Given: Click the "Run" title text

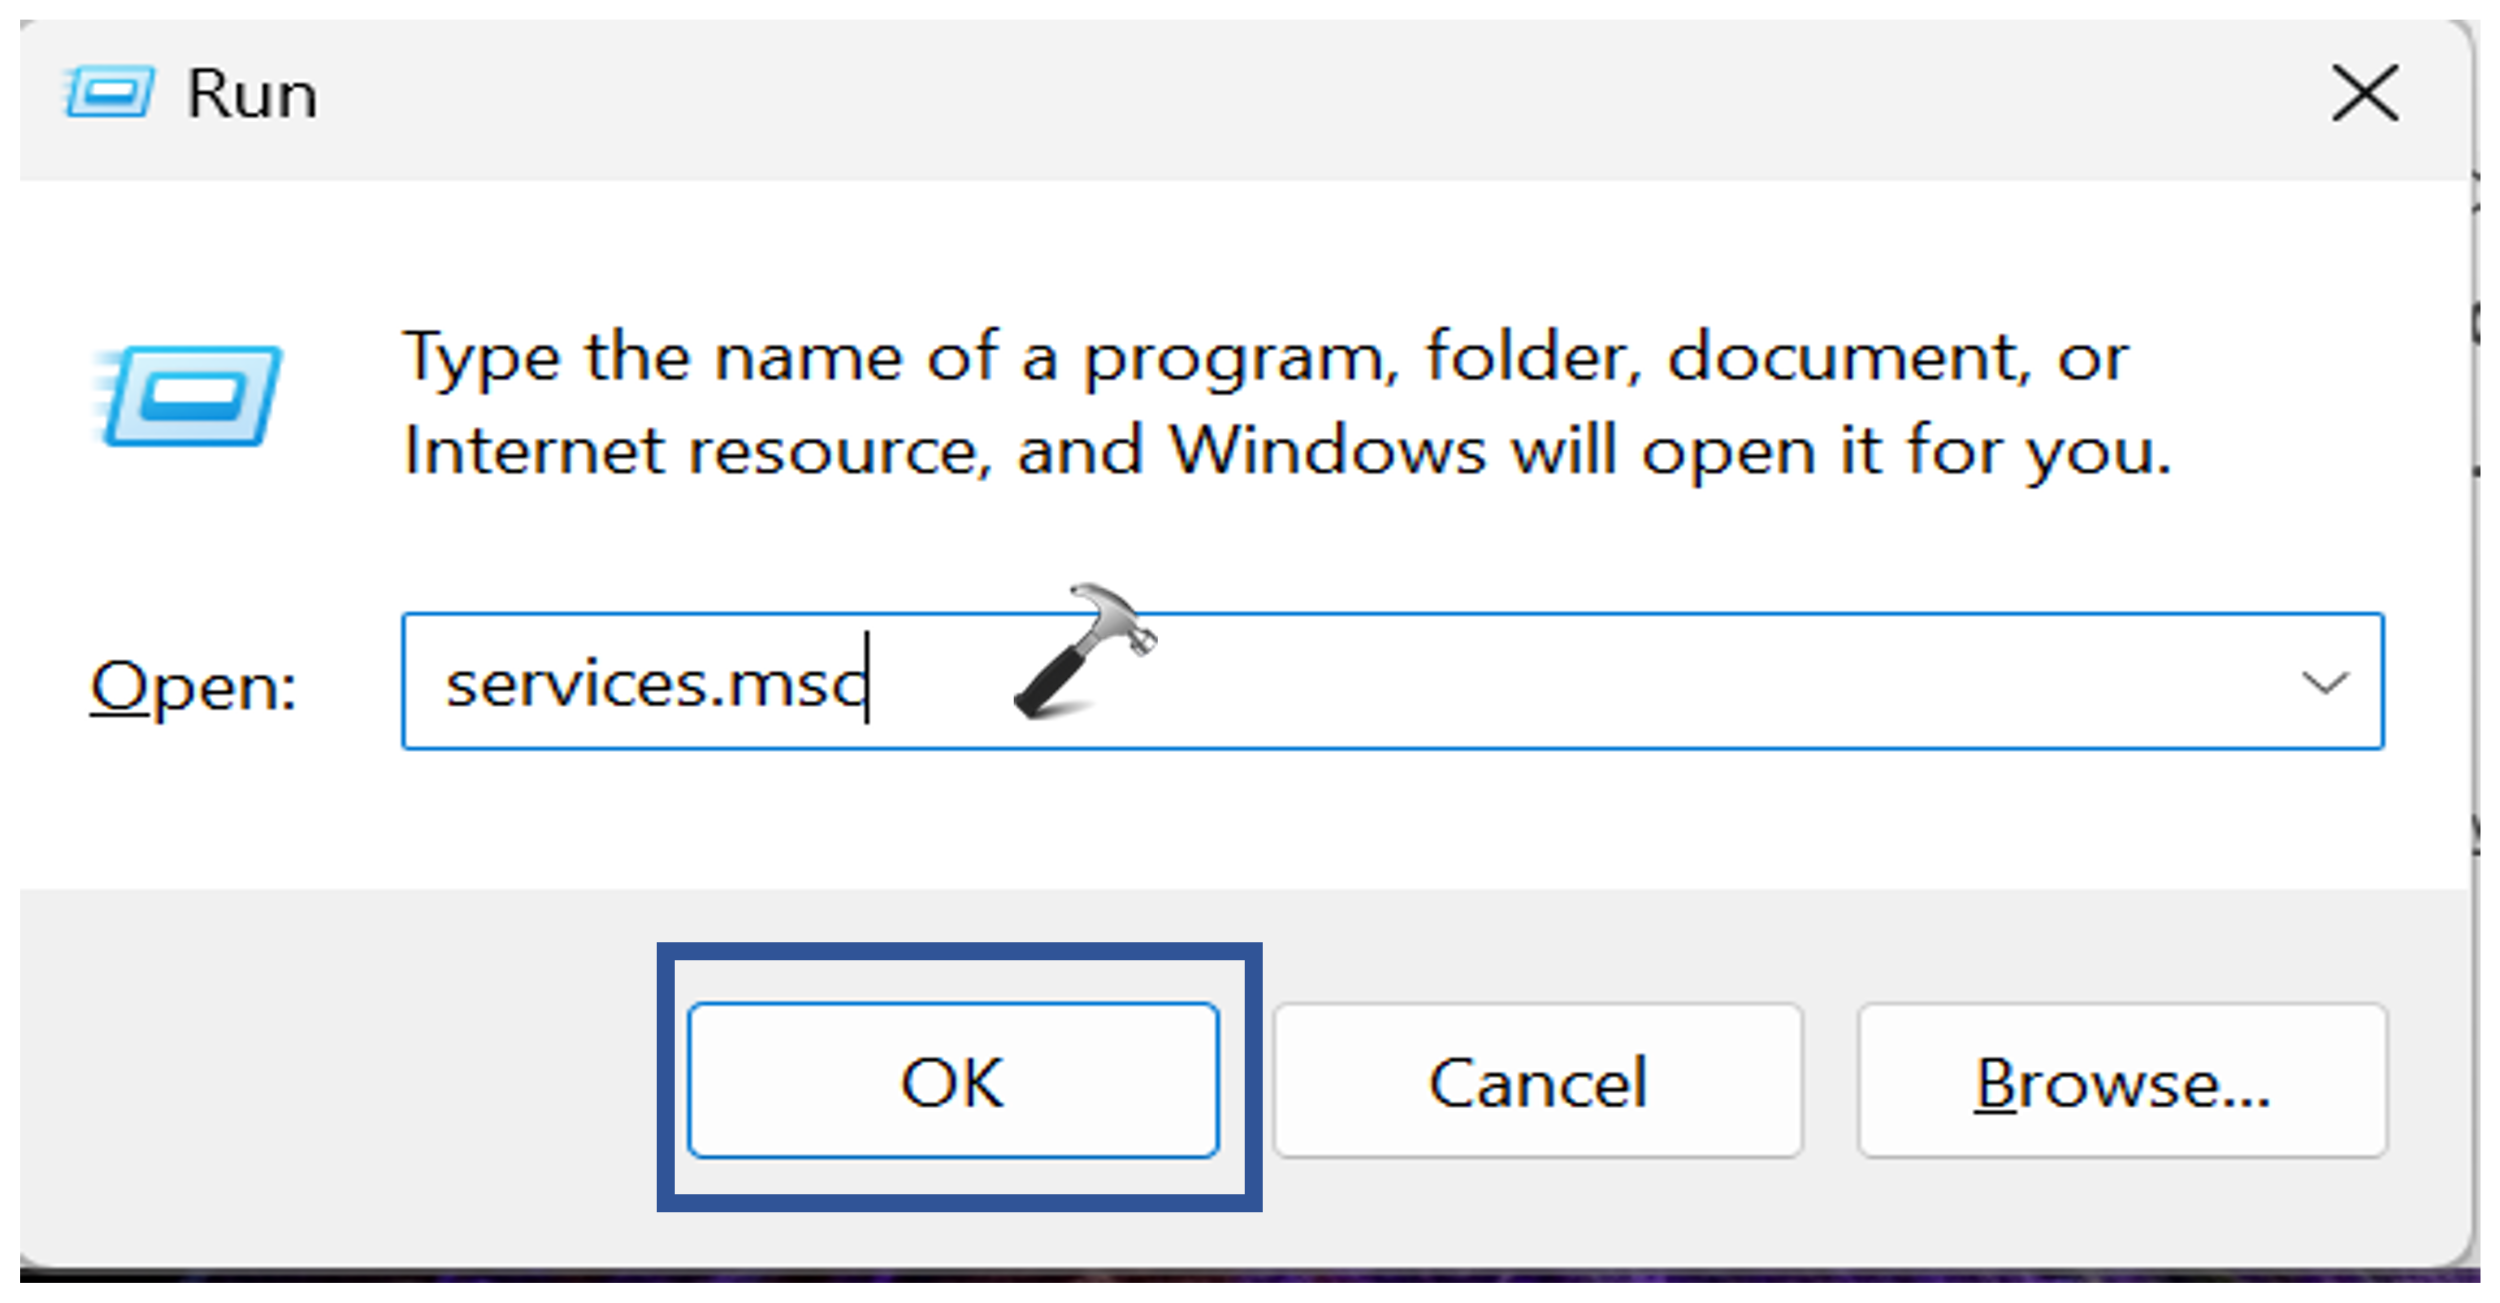Looking at the screenshot, I should pos(252,95).
